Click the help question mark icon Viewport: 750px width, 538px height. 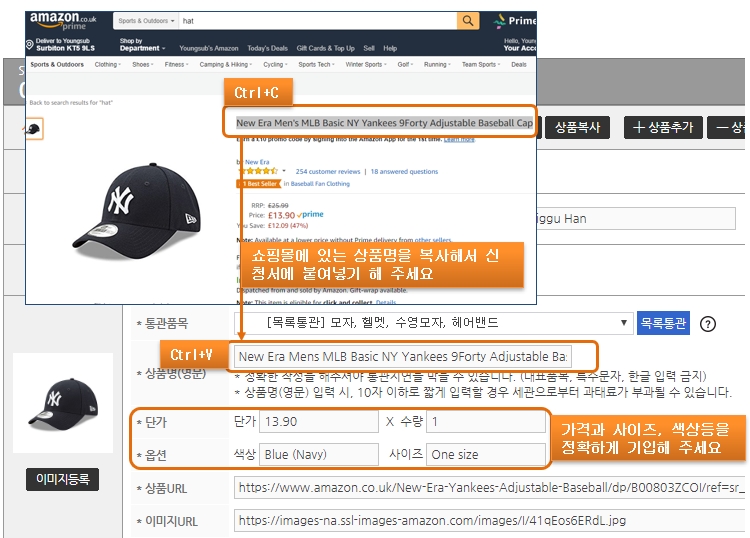coord(707,324)
